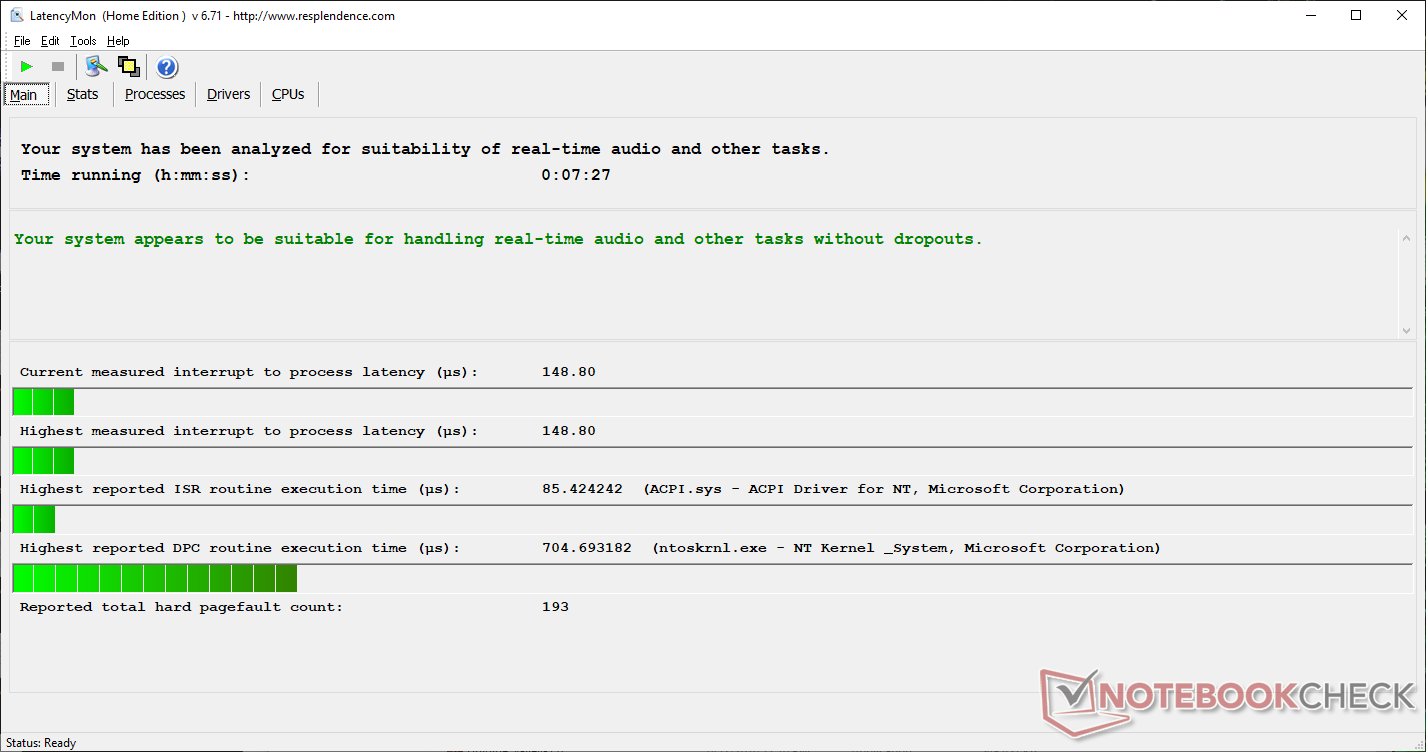This screenshot has height=752, width=1426.
Task: Maximize the LatencyMon window
Action: (1356, 15)
